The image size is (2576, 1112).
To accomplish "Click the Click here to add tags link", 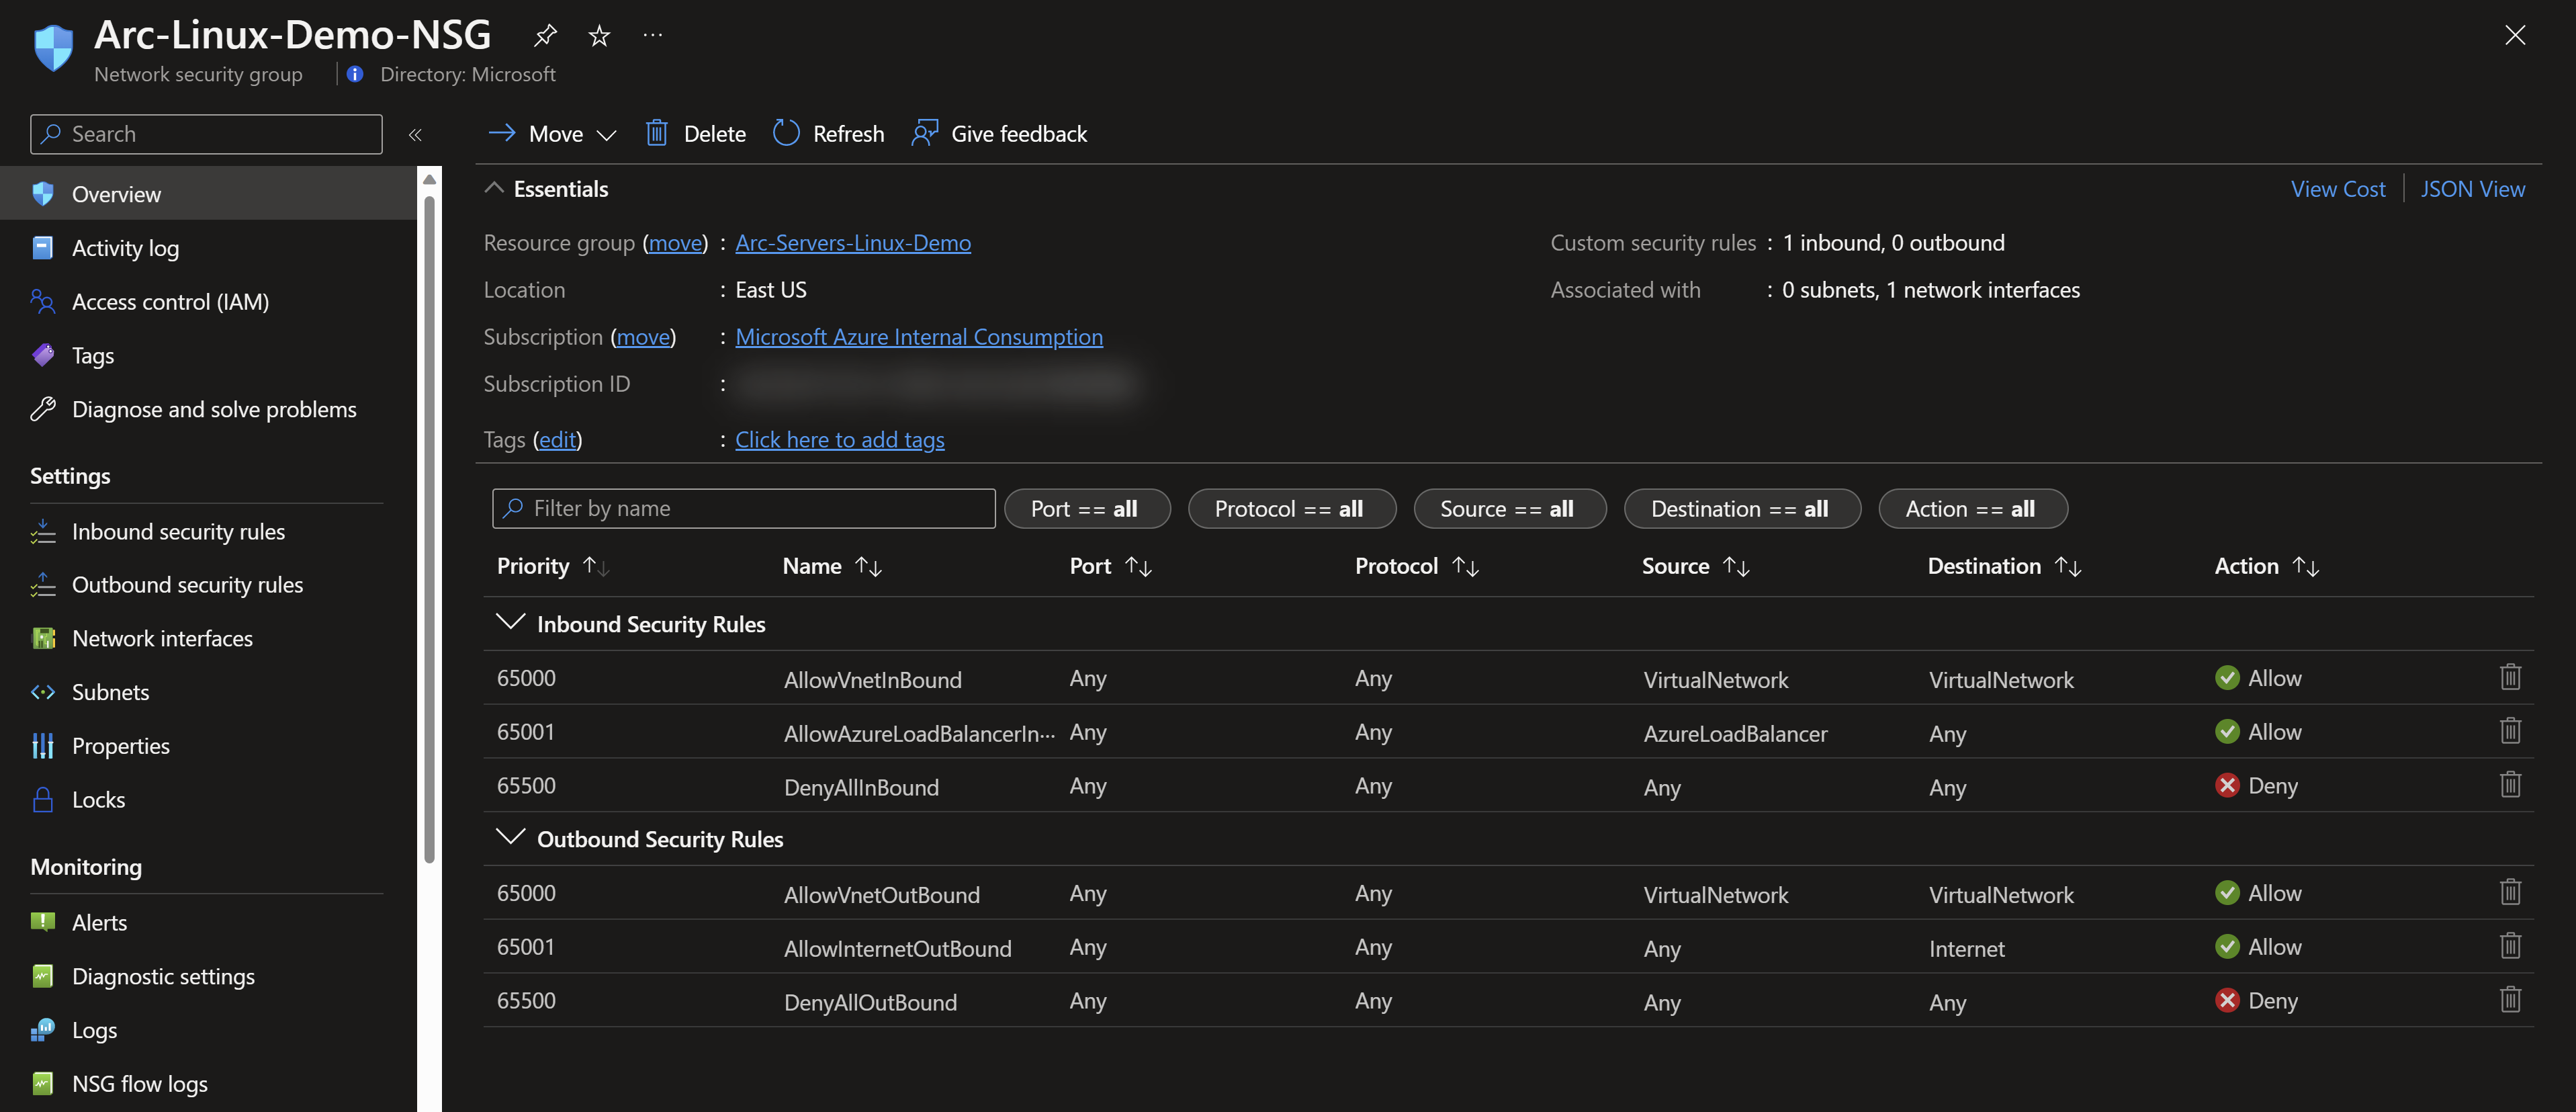I will (840, 440).
